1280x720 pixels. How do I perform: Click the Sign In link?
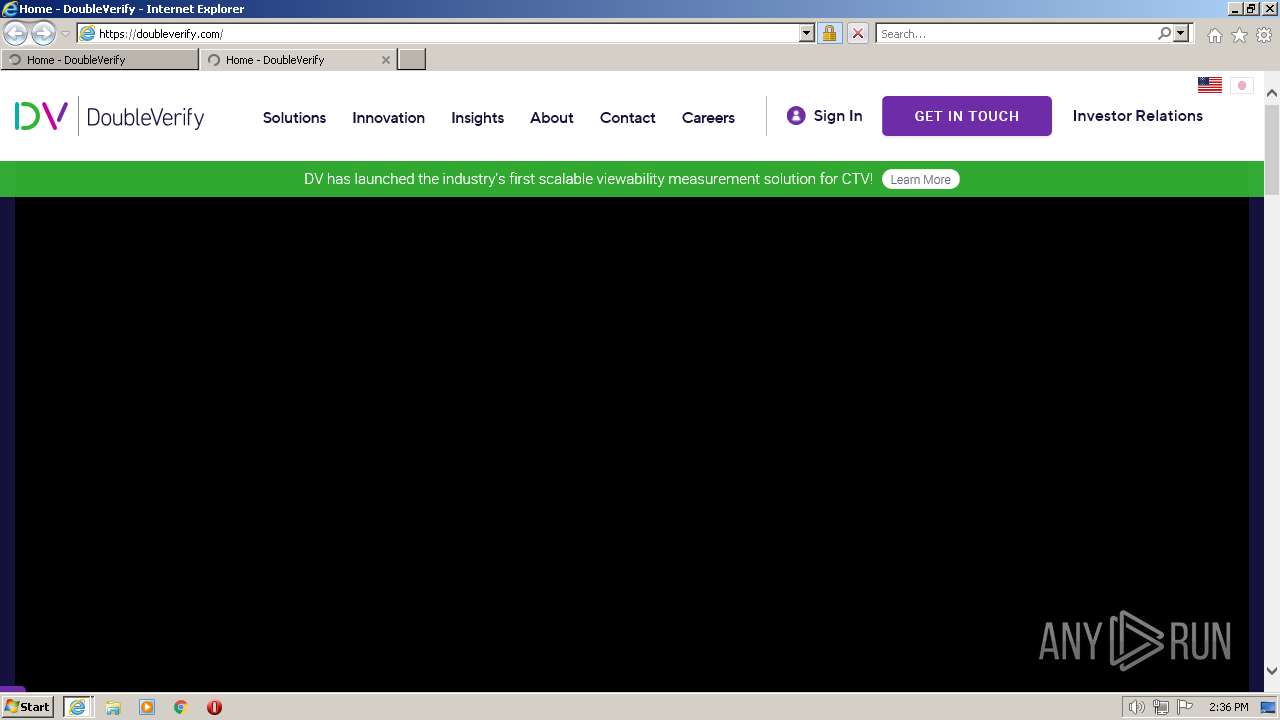pos(838,116)
